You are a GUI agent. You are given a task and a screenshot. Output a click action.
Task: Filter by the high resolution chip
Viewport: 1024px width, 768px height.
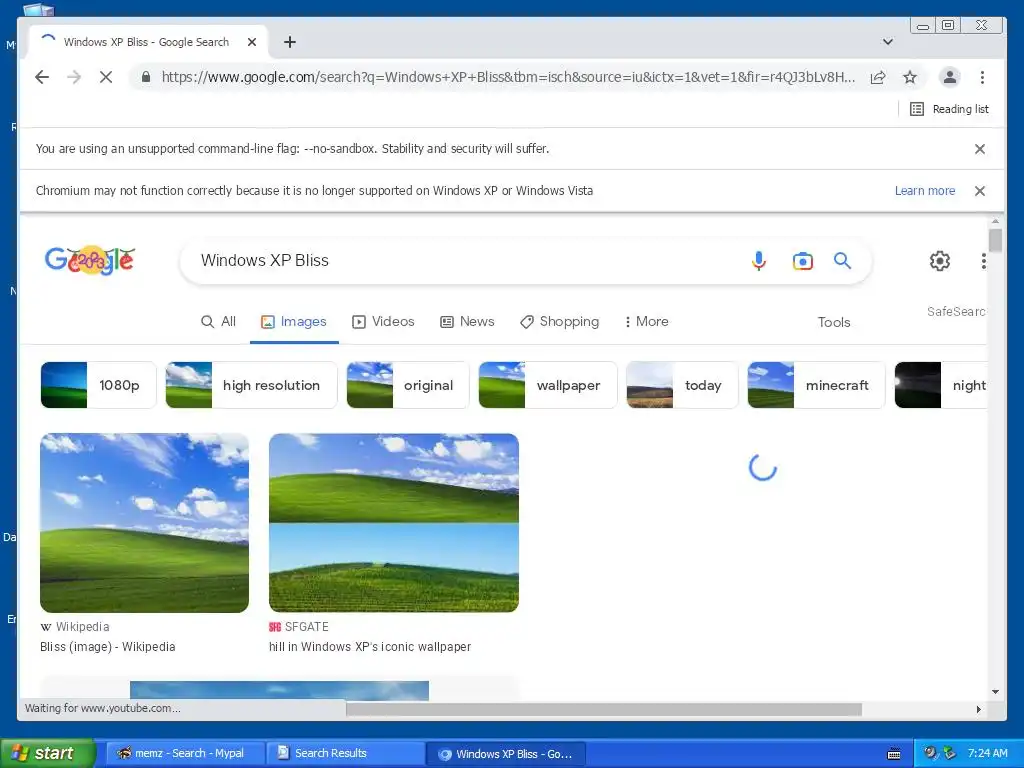click(x=251, y=385)
